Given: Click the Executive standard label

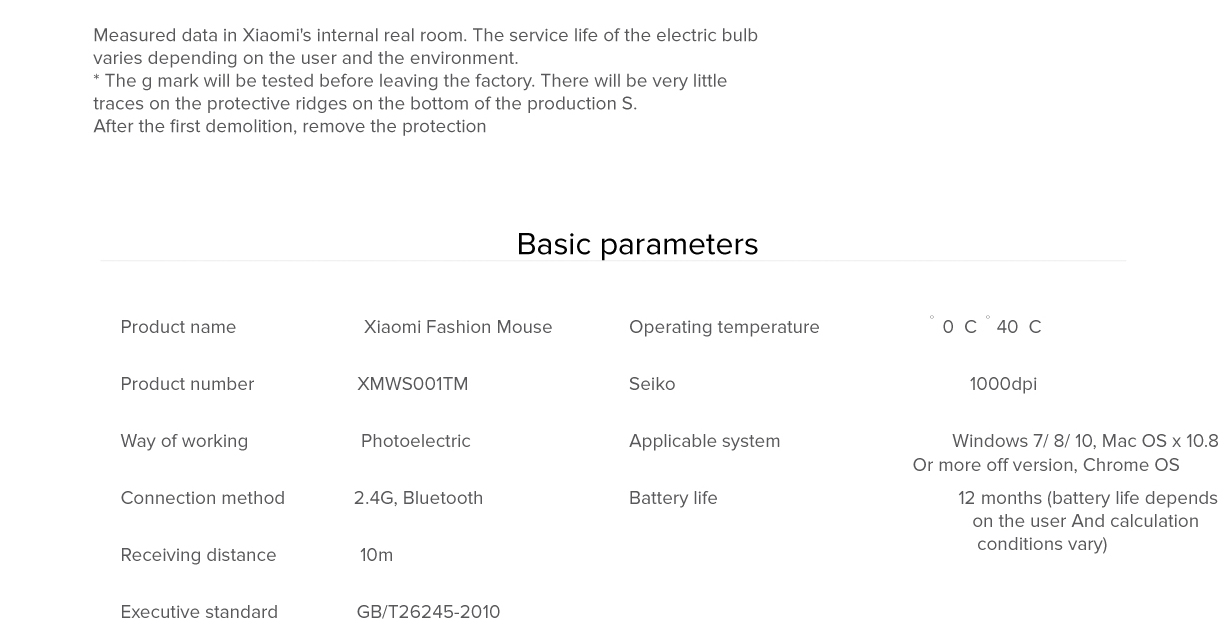Looking at the screenshot, I should coord(199,612).
